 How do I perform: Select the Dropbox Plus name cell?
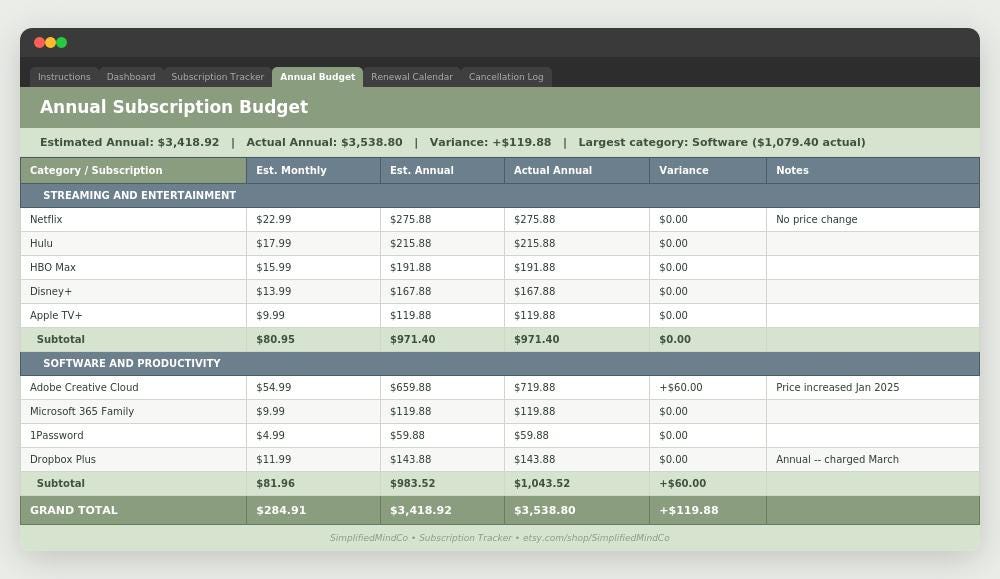pos(133,459)
